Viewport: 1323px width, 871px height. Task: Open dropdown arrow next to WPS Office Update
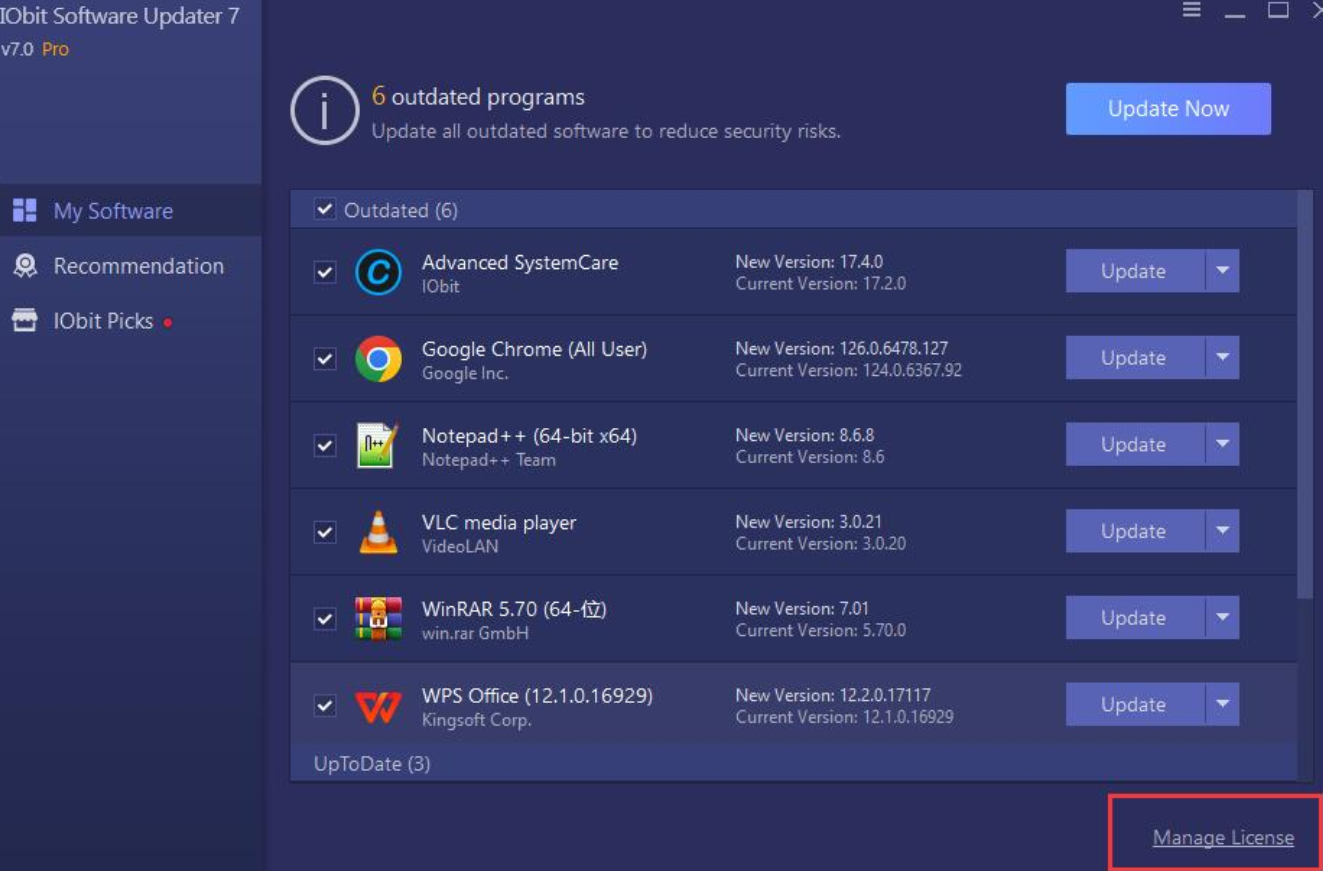[1222, 704]
